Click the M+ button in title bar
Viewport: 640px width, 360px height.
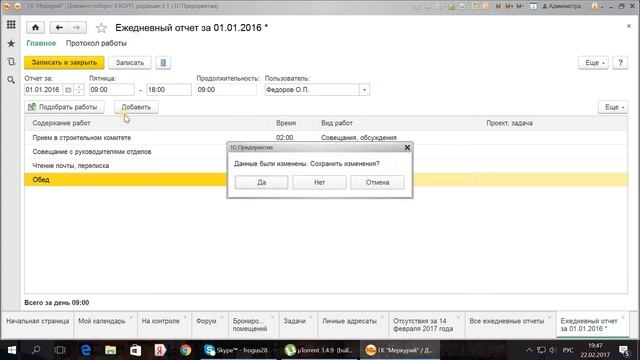(509, 6)
